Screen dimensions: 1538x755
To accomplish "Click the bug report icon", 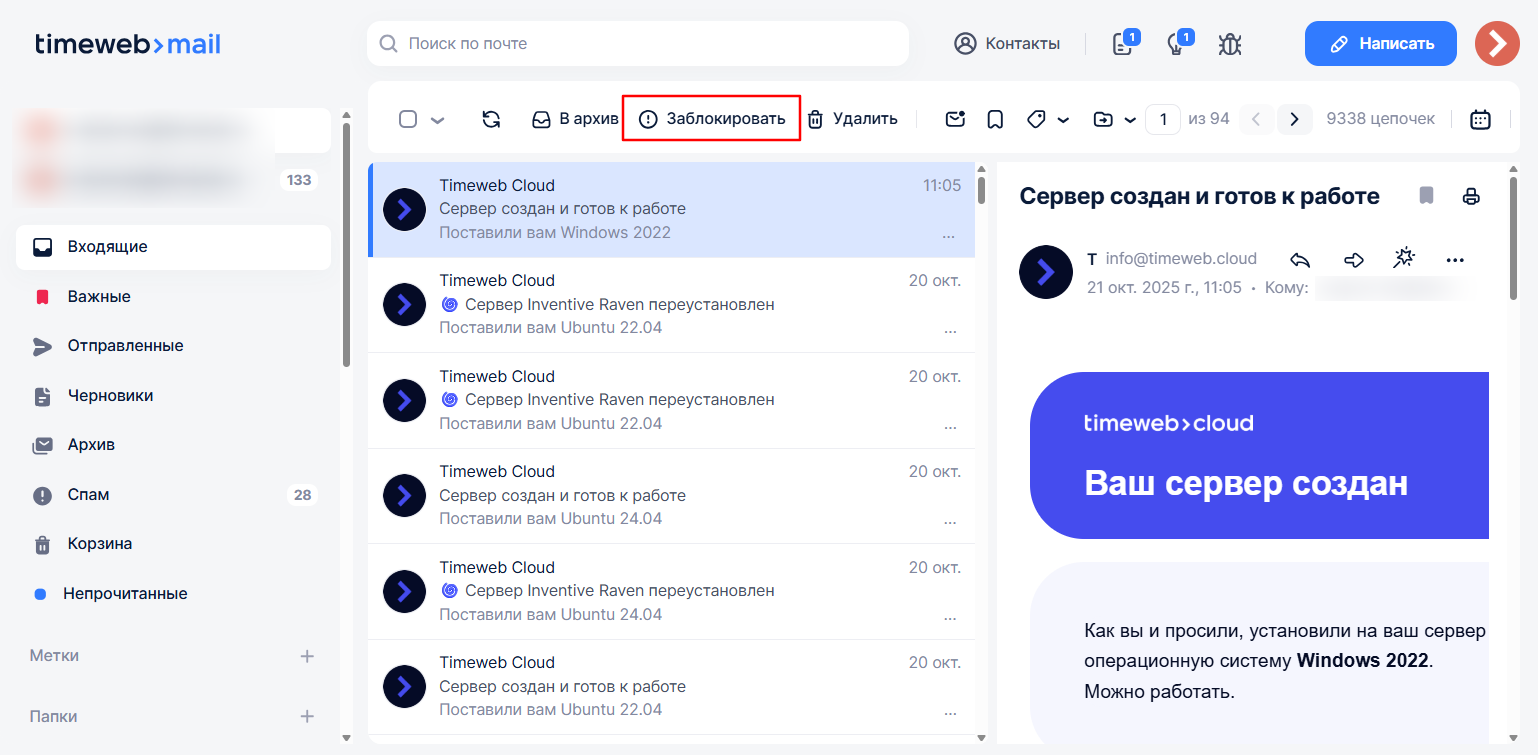I will 1230,44.
